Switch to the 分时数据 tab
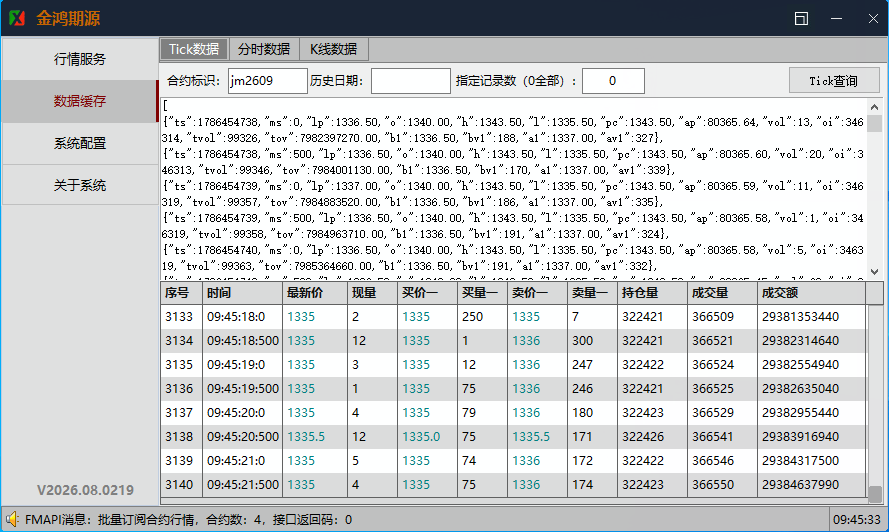The image size is (889, 532). pyautogui.click(x=264, y=49)
